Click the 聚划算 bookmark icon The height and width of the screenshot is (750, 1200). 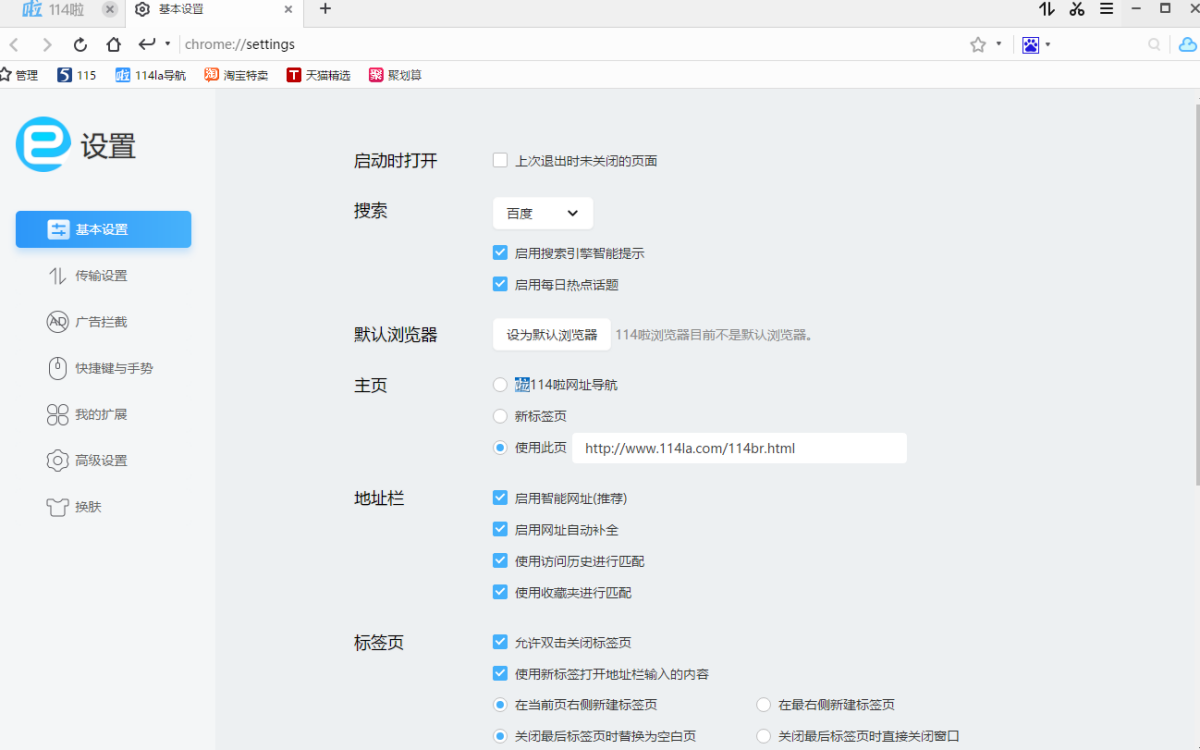tap(376, 73)
